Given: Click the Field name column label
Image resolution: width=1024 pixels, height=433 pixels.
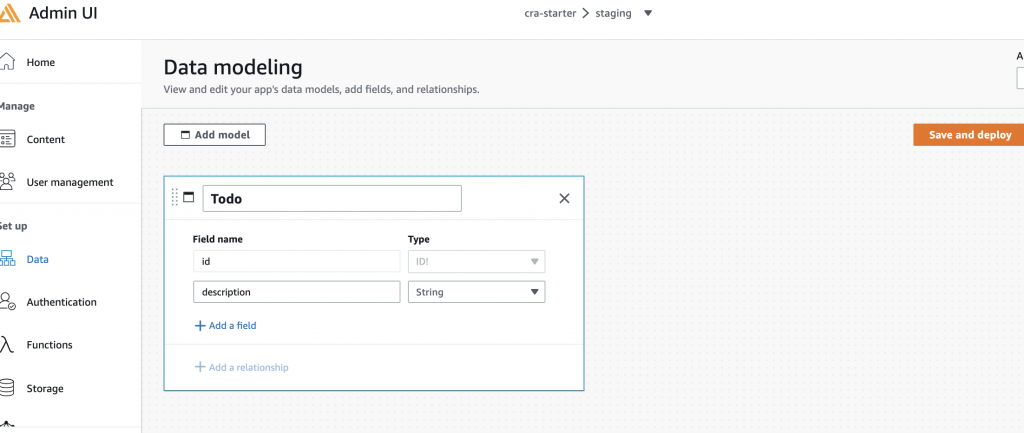Looking at the screenshot, I should click(x=217, y=239).
